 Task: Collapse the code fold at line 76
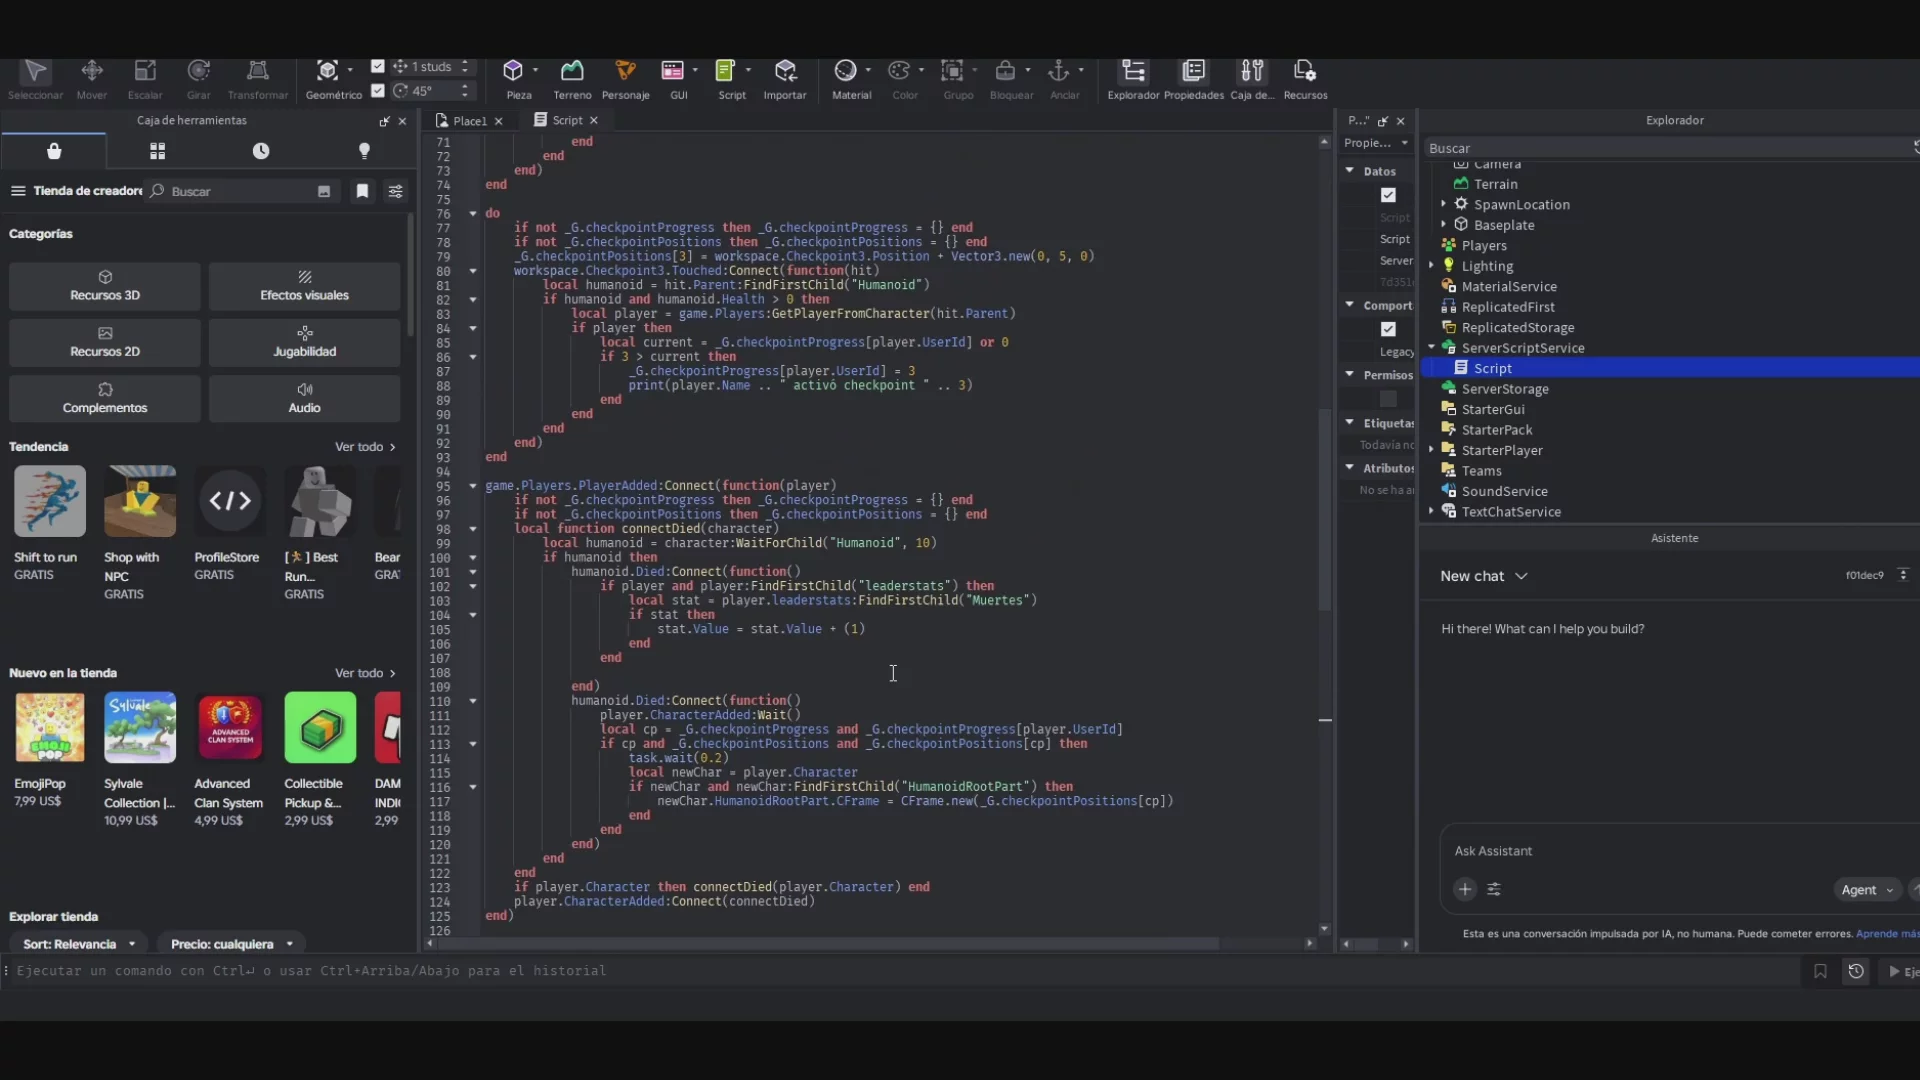(473, 214)
